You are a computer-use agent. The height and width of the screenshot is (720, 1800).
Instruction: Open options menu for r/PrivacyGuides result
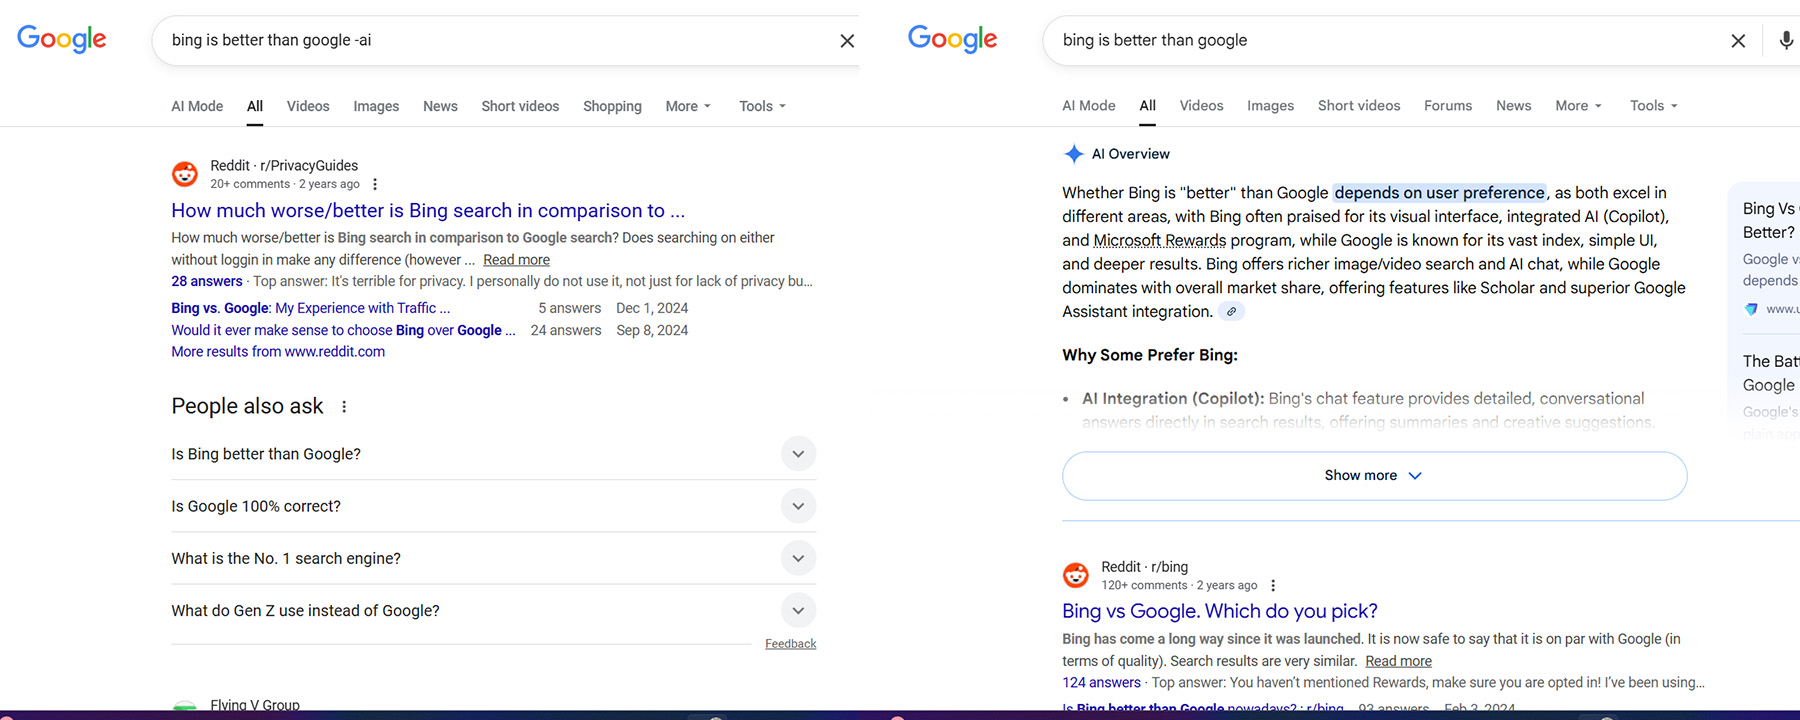pyautogui.click(x=375, y=184)
